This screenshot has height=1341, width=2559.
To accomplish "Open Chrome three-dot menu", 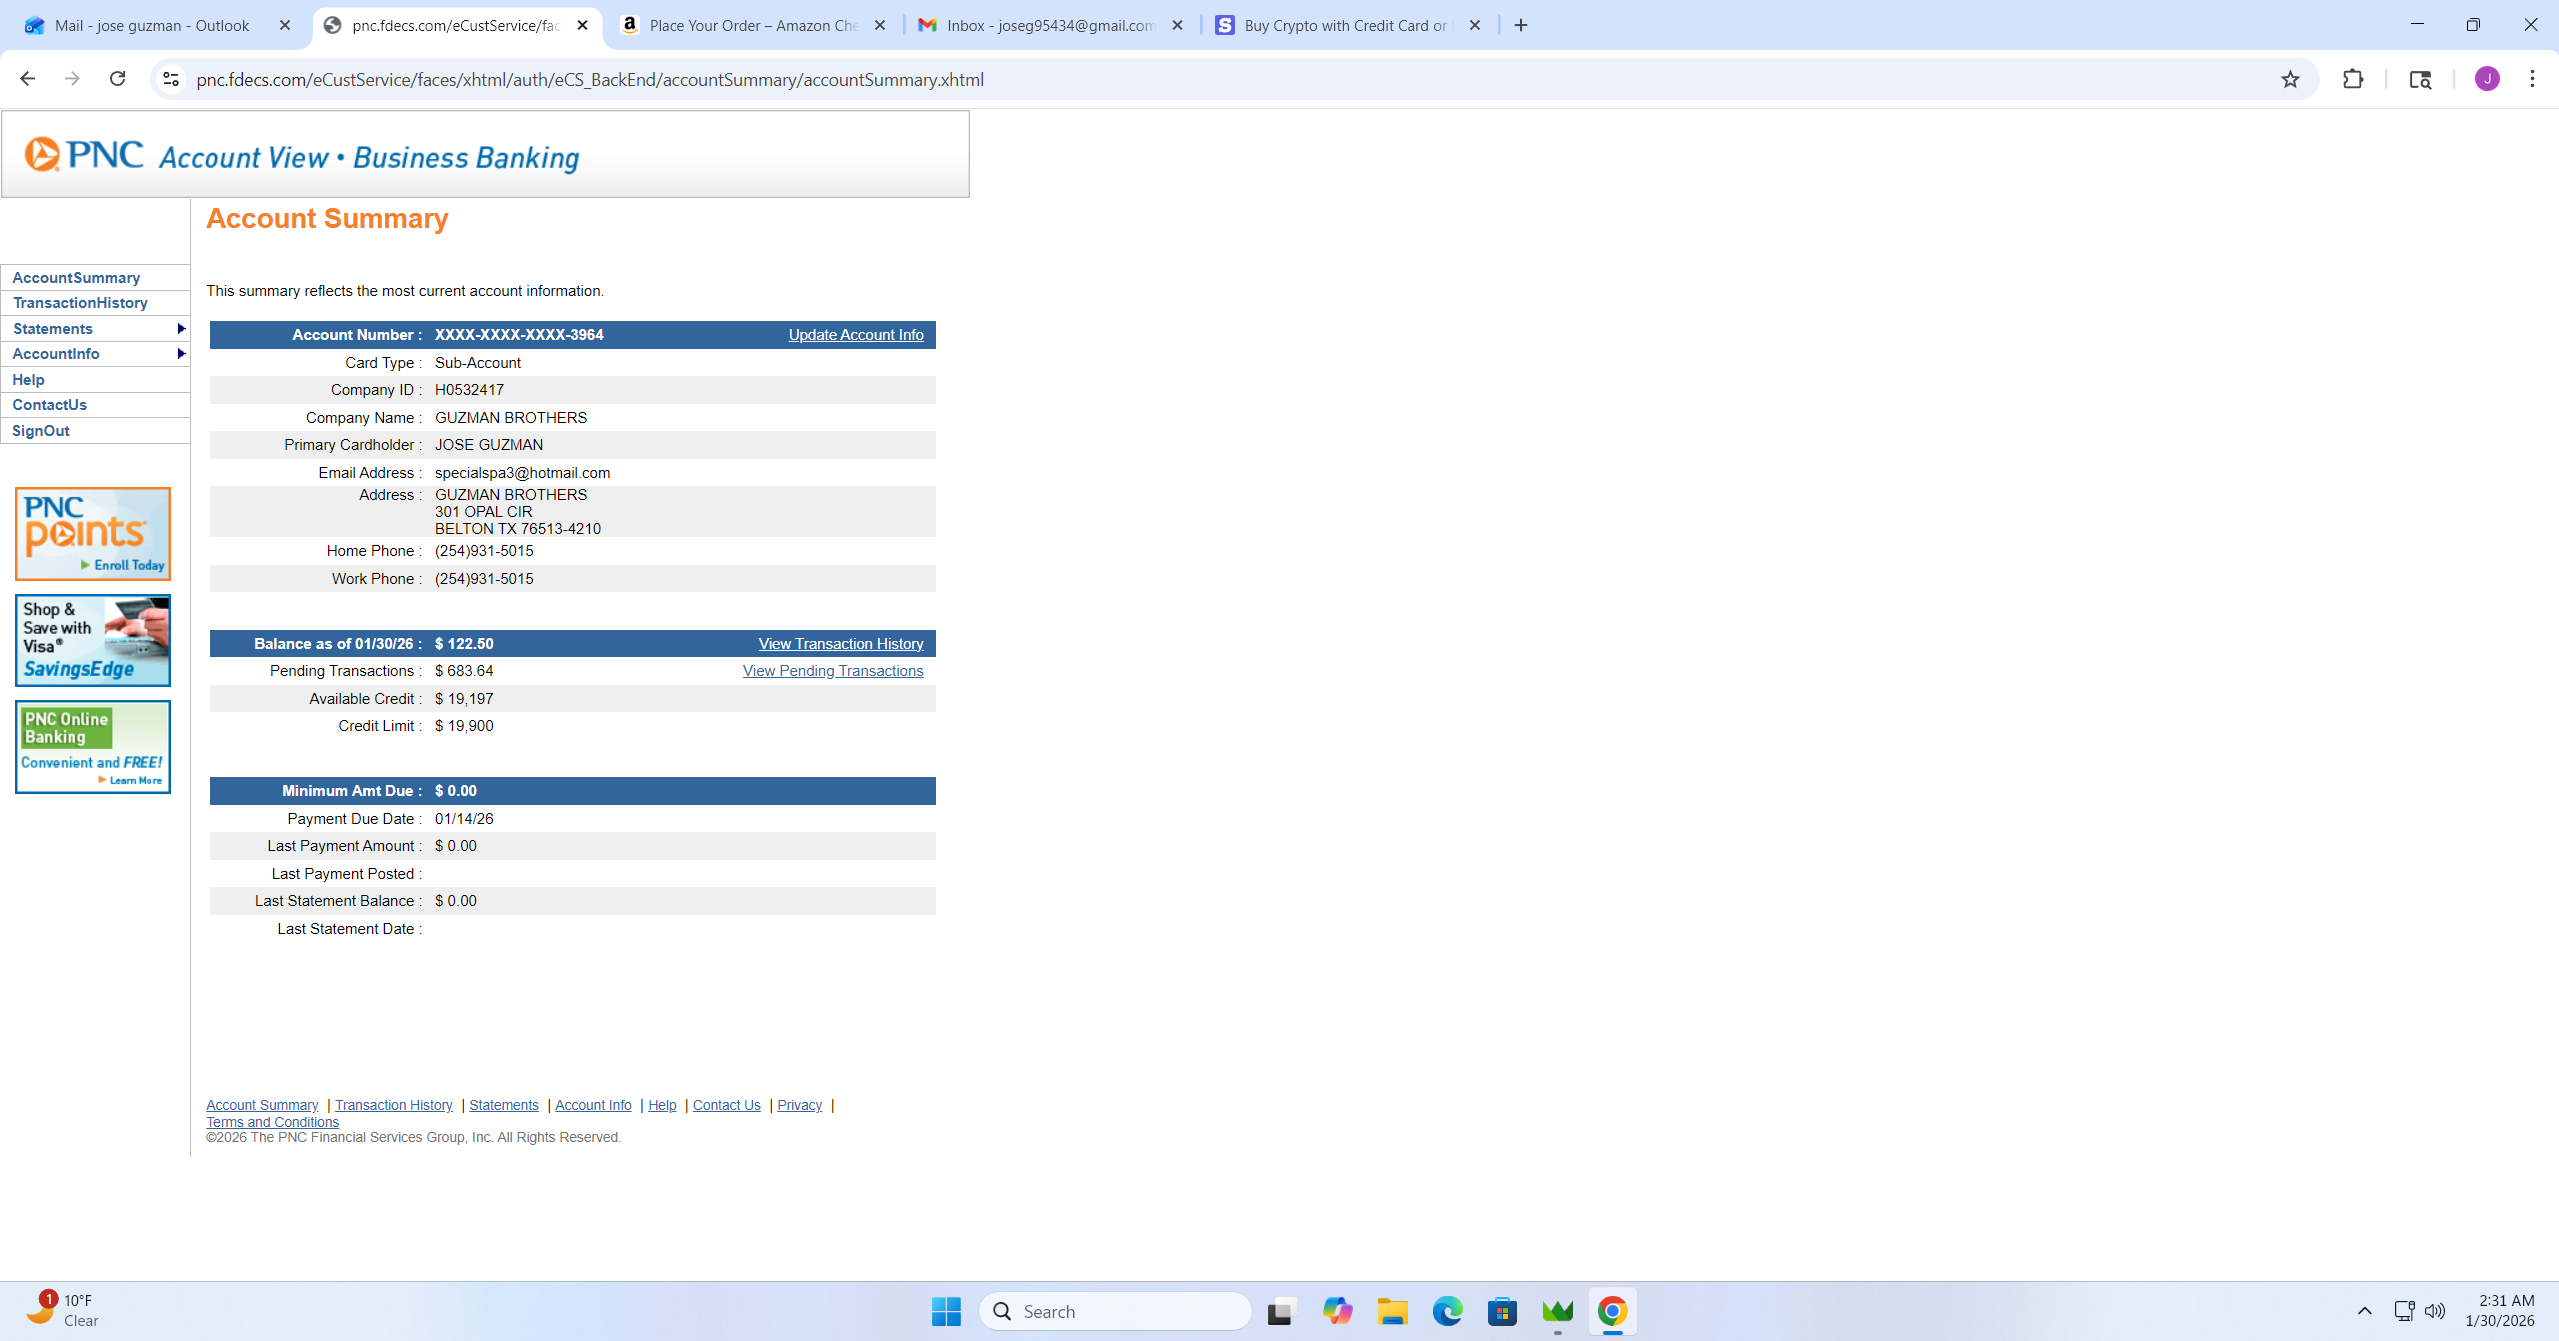I will (x=2532, y=79).
